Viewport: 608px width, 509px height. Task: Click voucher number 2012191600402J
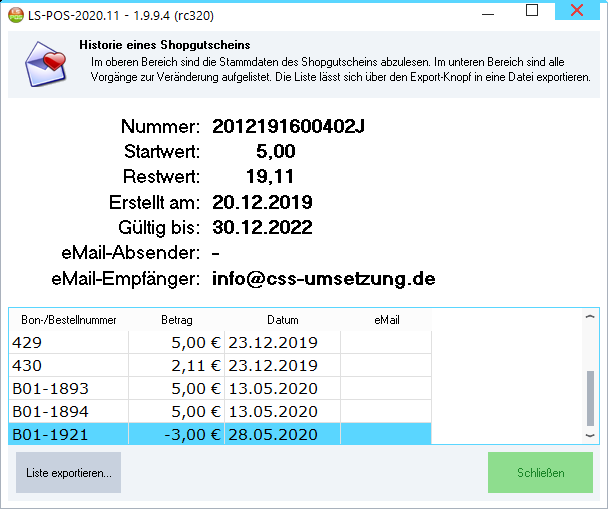pos(288,126)
